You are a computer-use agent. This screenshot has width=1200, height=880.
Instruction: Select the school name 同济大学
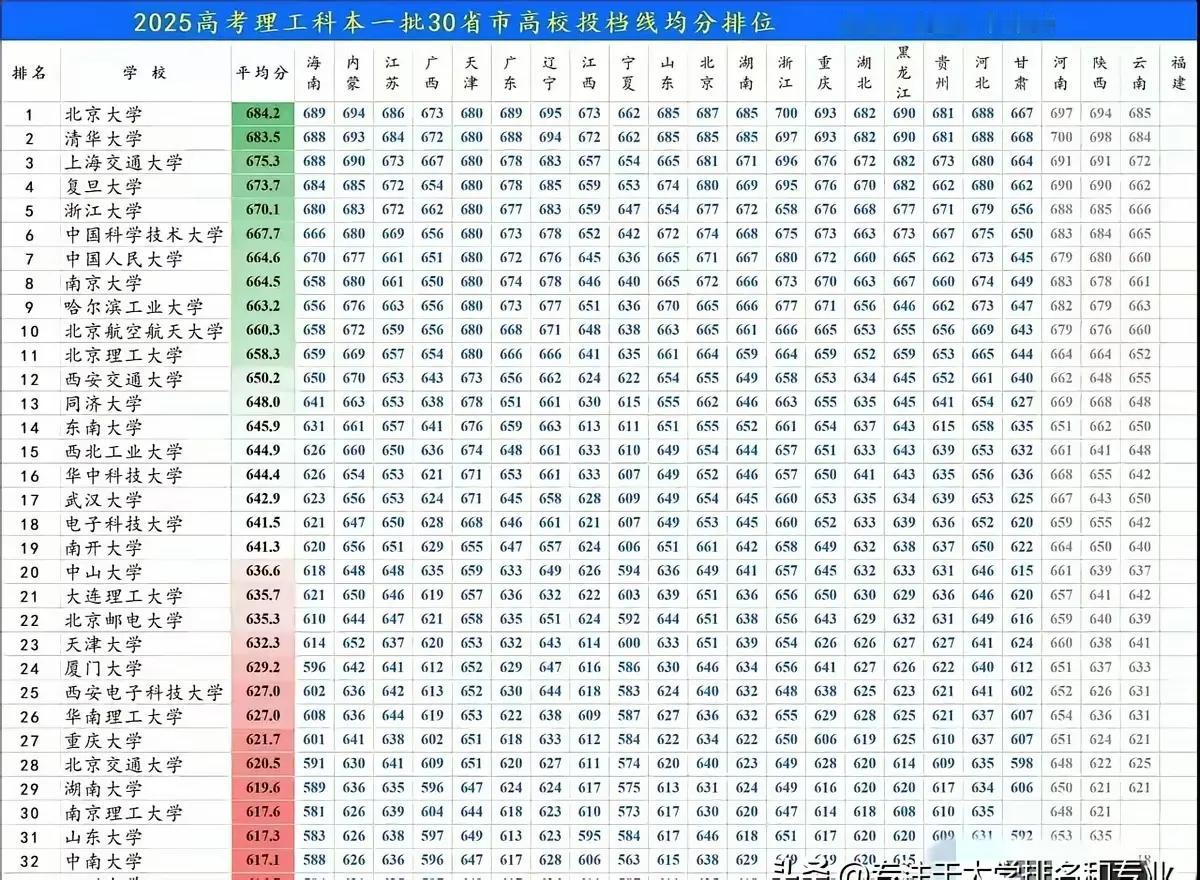coord(103,403)
